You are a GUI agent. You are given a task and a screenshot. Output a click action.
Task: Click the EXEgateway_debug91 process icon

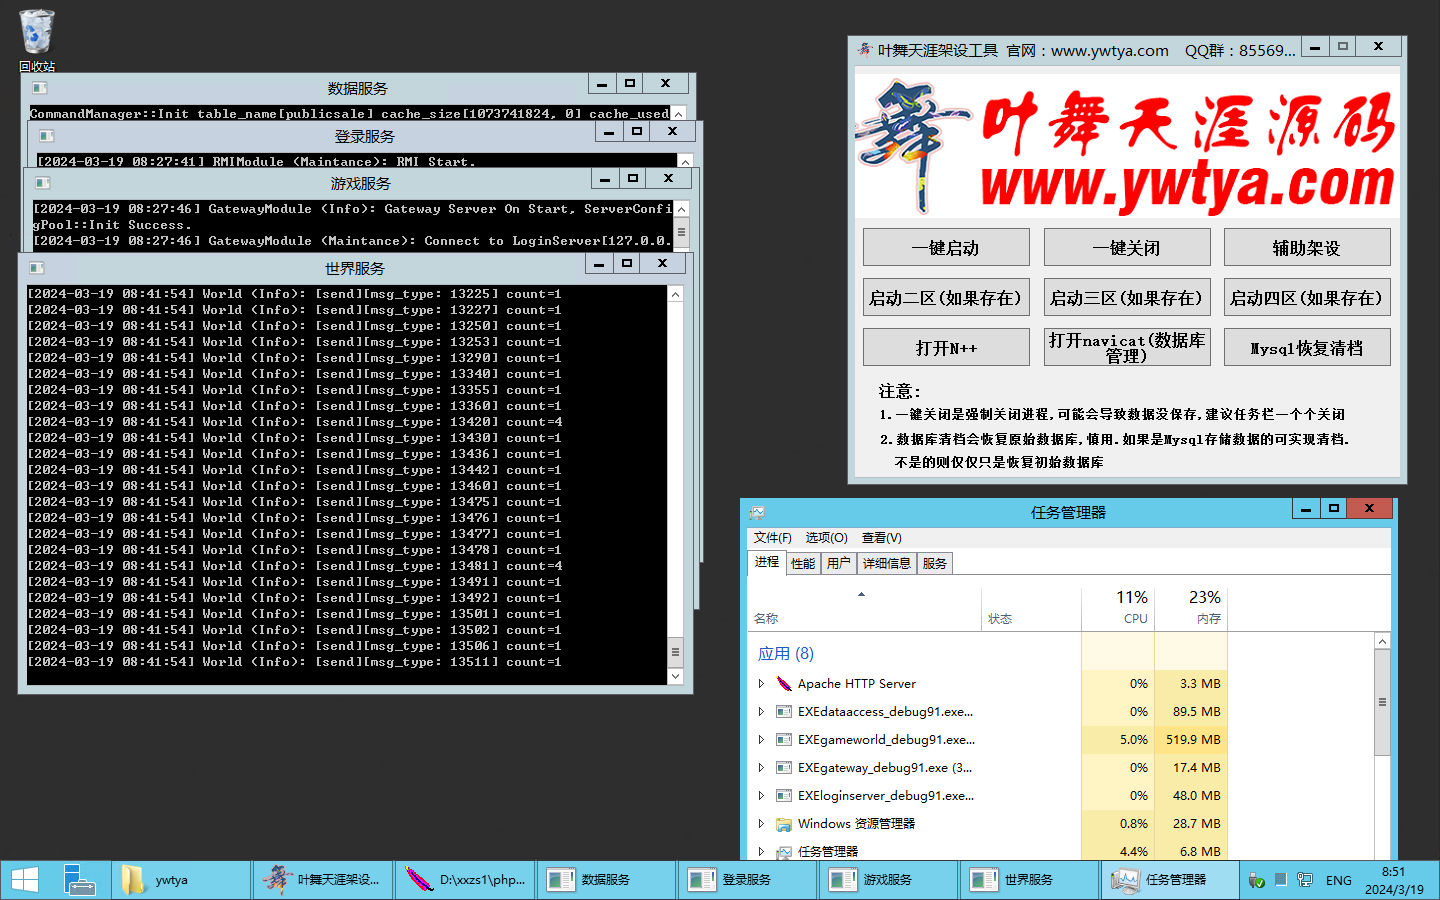[784, 768]
